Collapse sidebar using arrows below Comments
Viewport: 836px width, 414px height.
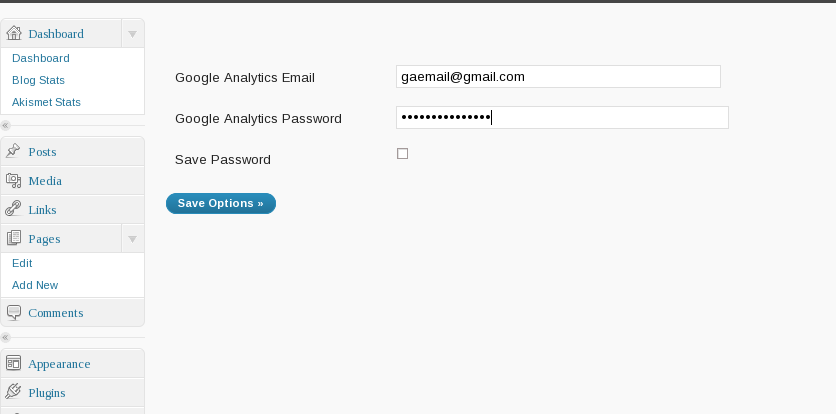coord(5,338)
